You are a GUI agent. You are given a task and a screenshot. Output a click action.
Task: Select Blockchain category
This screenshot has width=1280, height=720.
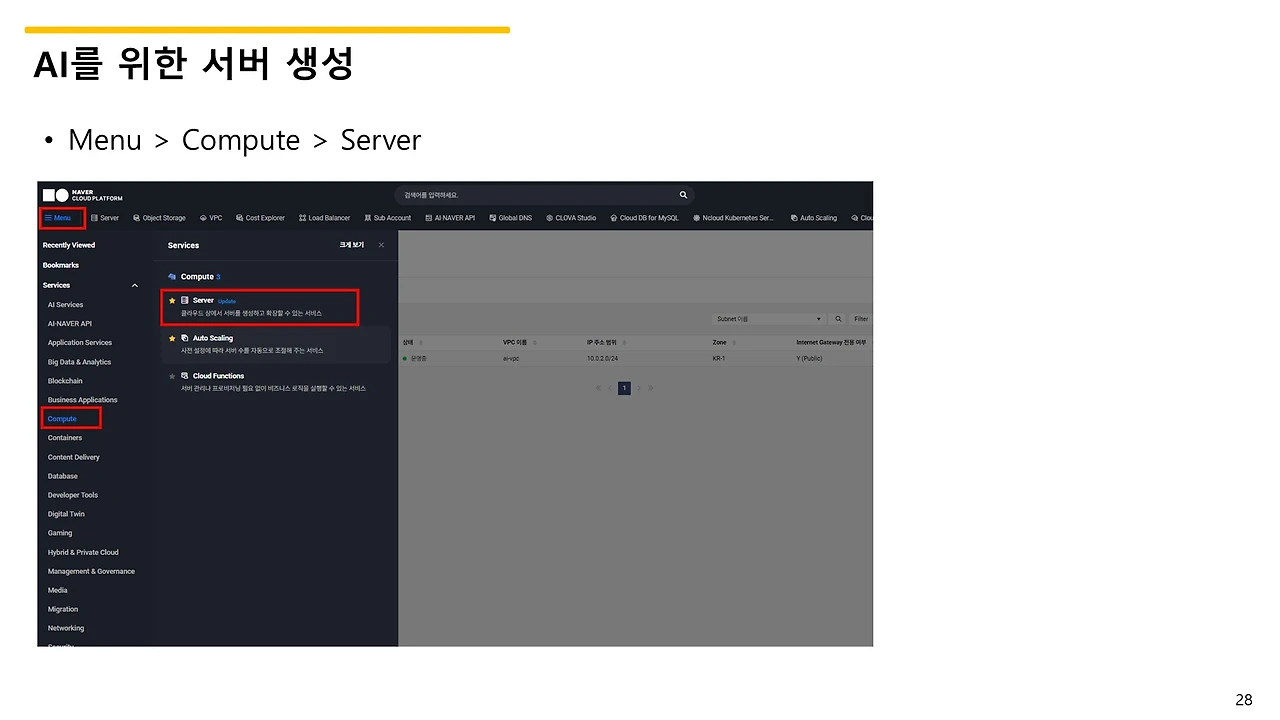click(x=65, y=381)
